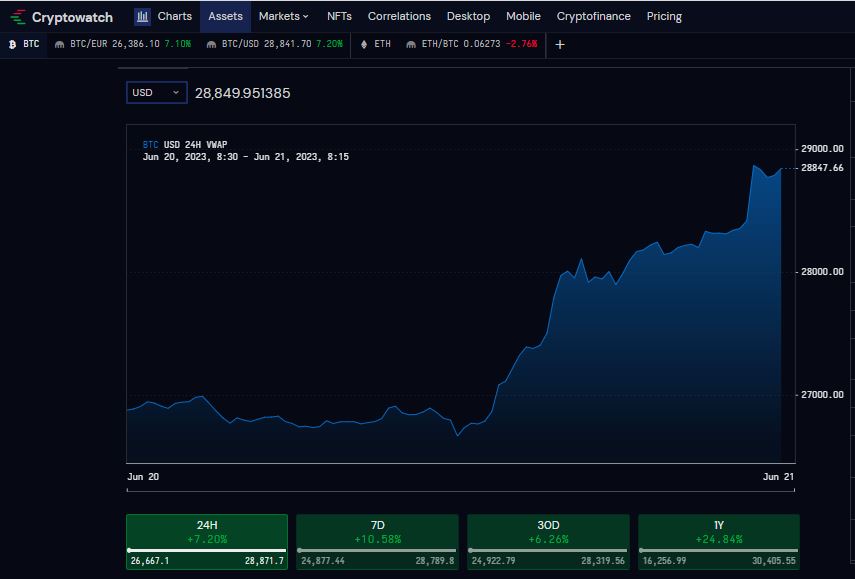855x579 pixels.
Task: Open the Correlations menu item
Action: pyautogui.click(x=399, y=16)
